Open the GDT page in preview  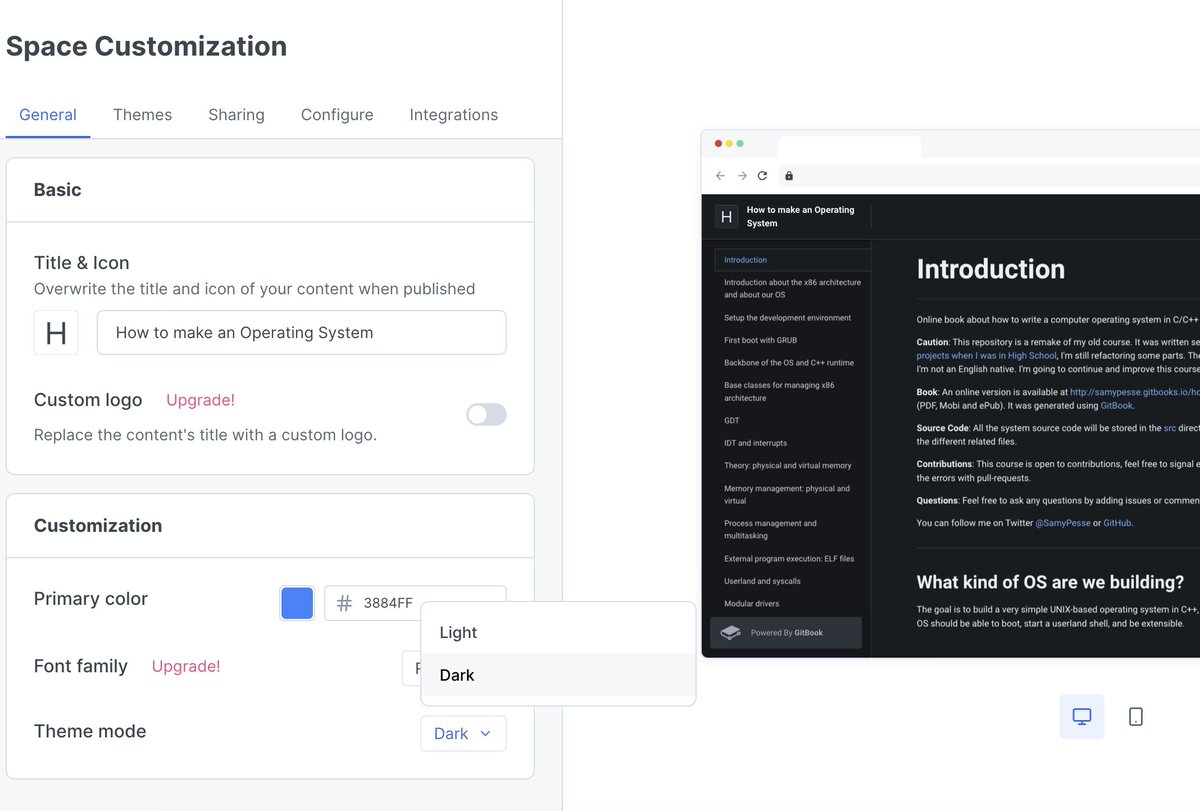[x=732, y=421]
